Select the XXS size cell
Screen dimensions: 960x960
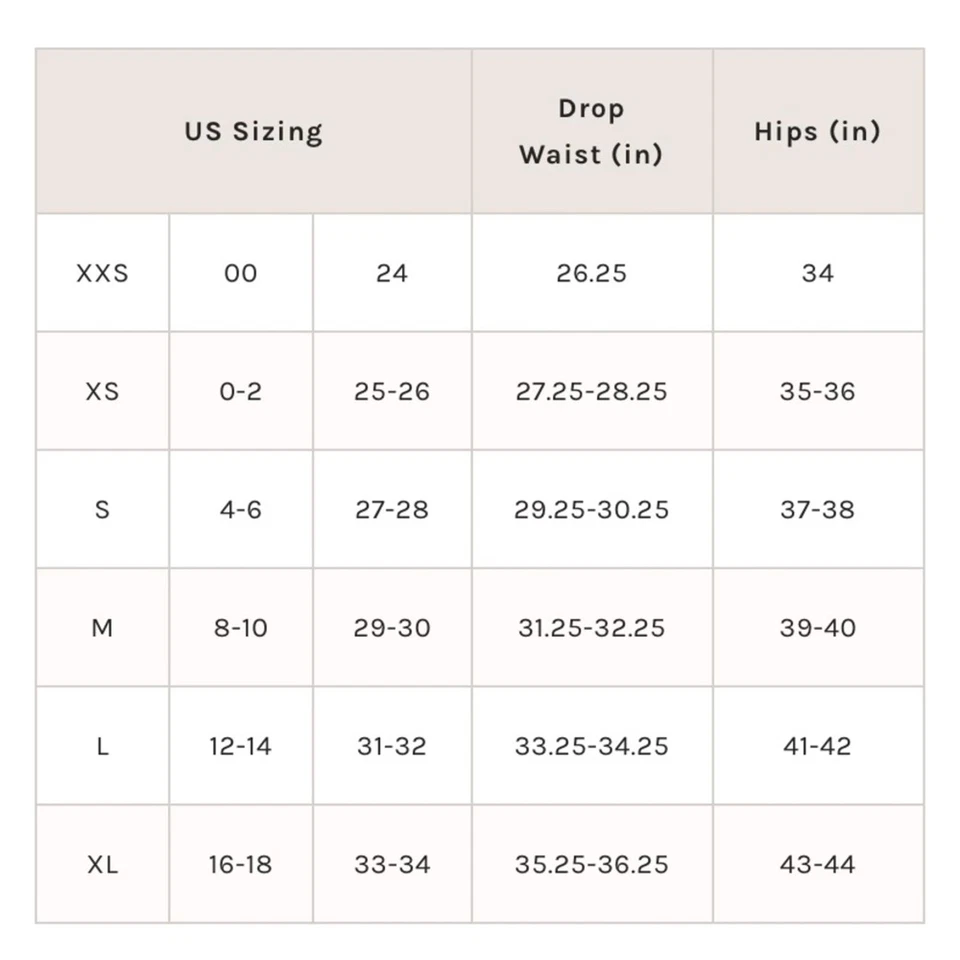102,273
